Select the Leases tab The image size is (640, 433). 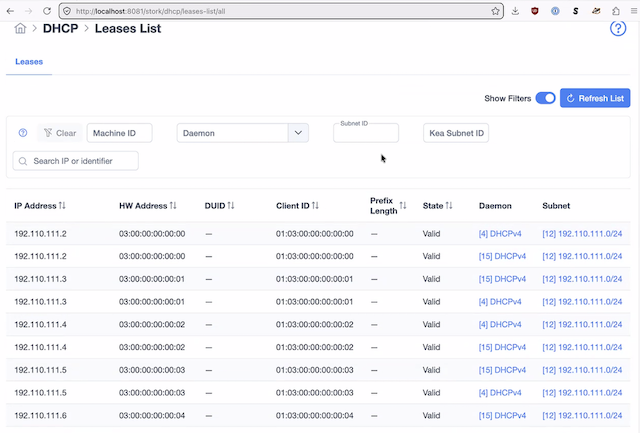(29, 62)
